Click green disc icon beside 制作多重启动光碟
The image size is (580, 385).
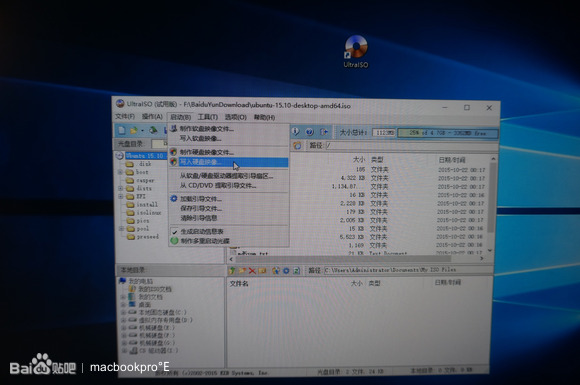click(174, 241)
